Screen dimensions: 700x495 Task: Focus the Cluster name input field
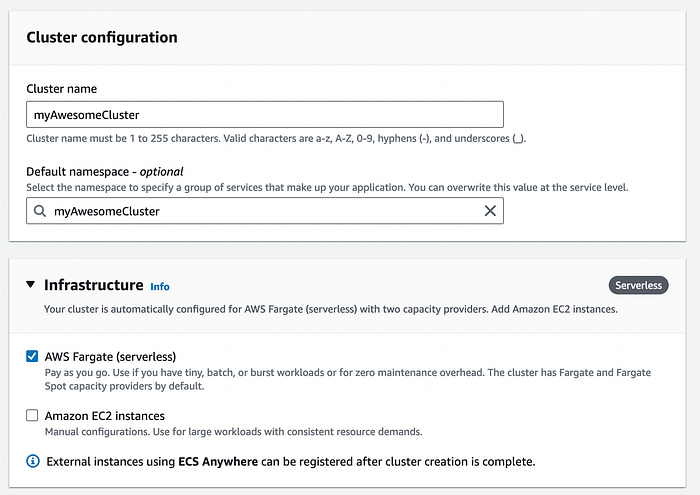click(x=265, y=114)
